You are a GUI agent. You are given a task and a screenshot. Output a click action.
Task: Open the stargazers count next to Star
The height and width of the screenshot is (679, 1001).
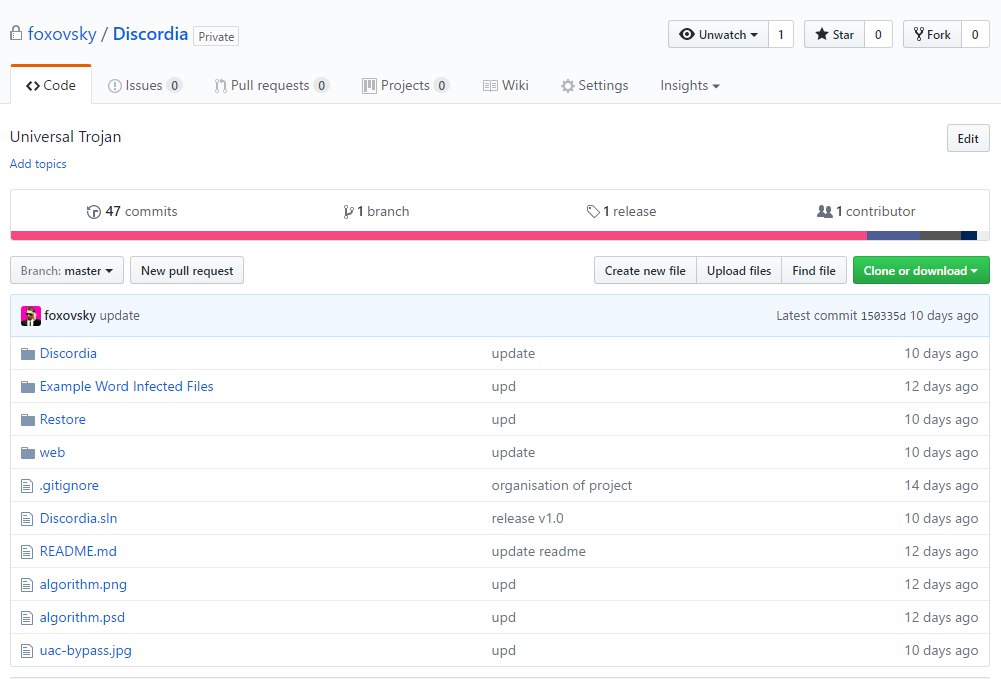coord(878,34)
